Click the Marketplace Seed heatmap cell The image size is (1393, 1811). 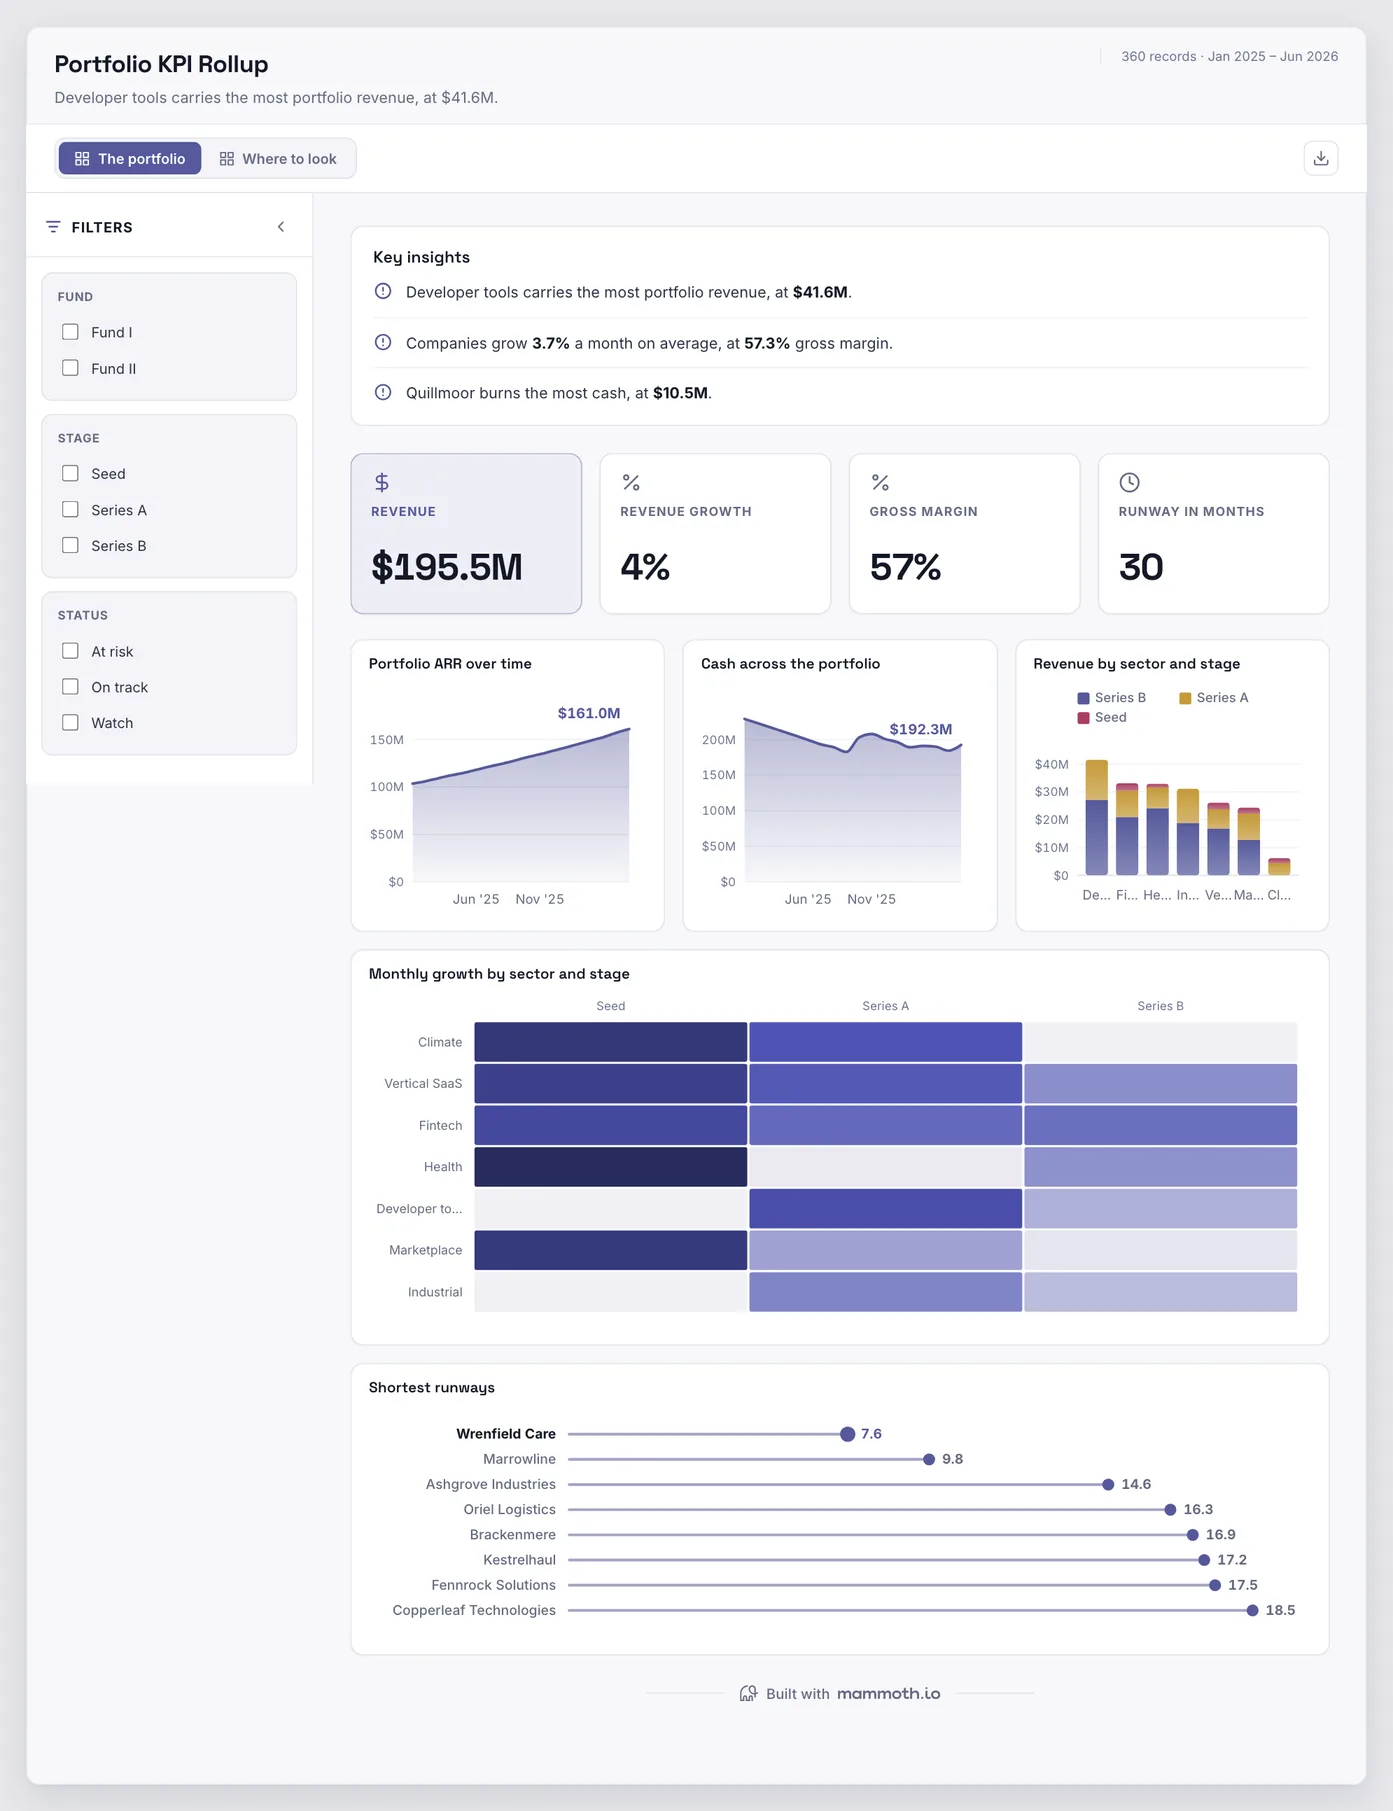[x=610, y=1250]
